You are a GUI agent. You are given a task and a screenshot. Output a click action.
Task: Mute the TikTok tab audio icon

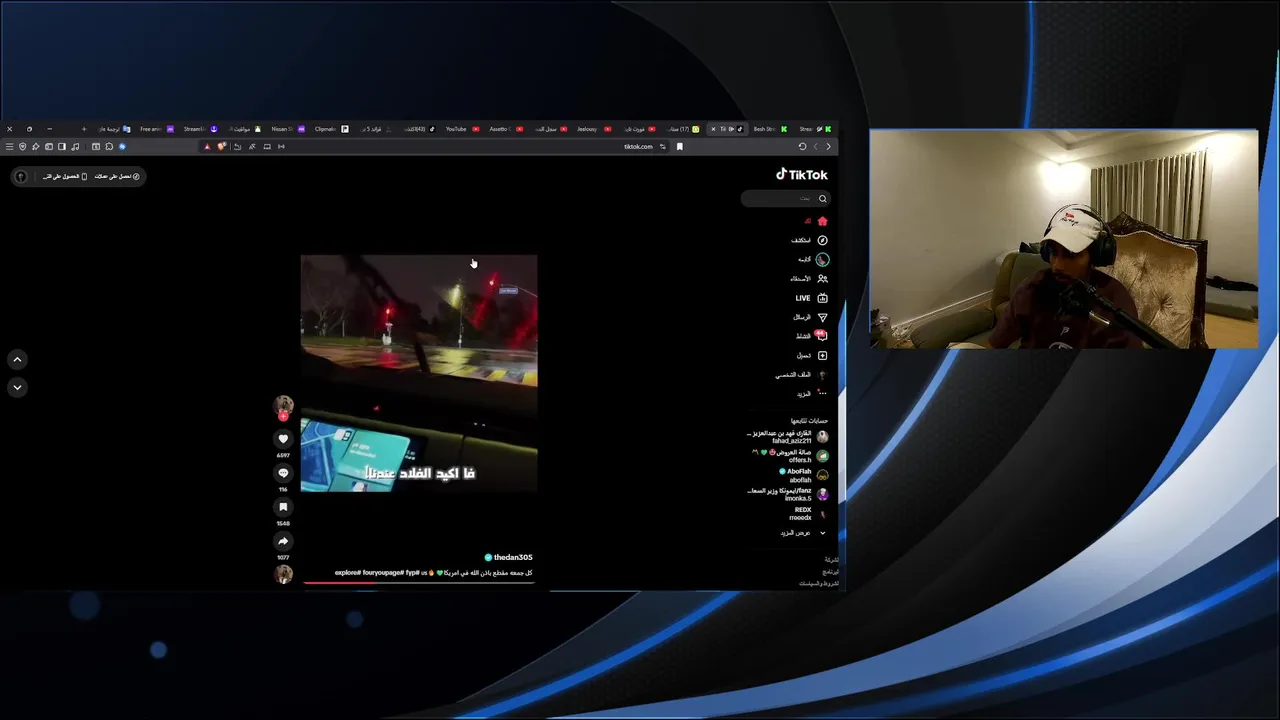(x=731, y=129)
